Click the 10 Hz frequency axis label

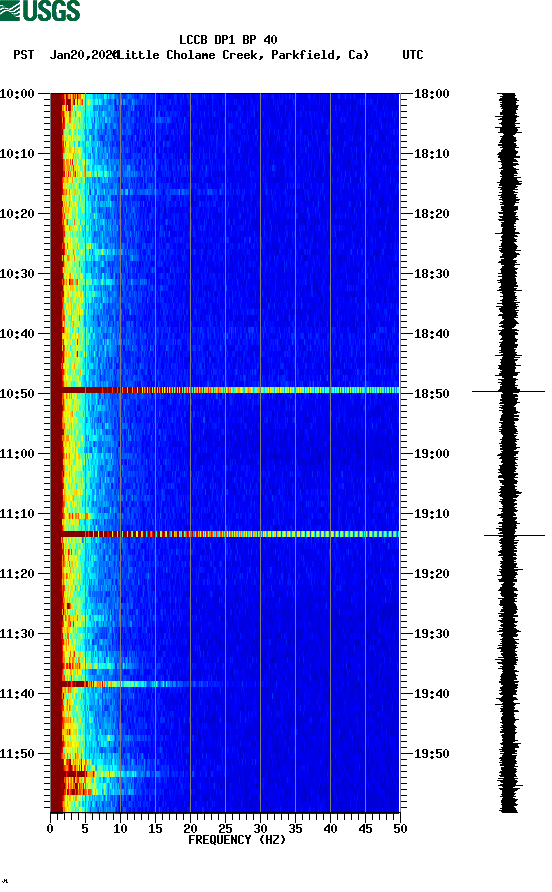120,829
